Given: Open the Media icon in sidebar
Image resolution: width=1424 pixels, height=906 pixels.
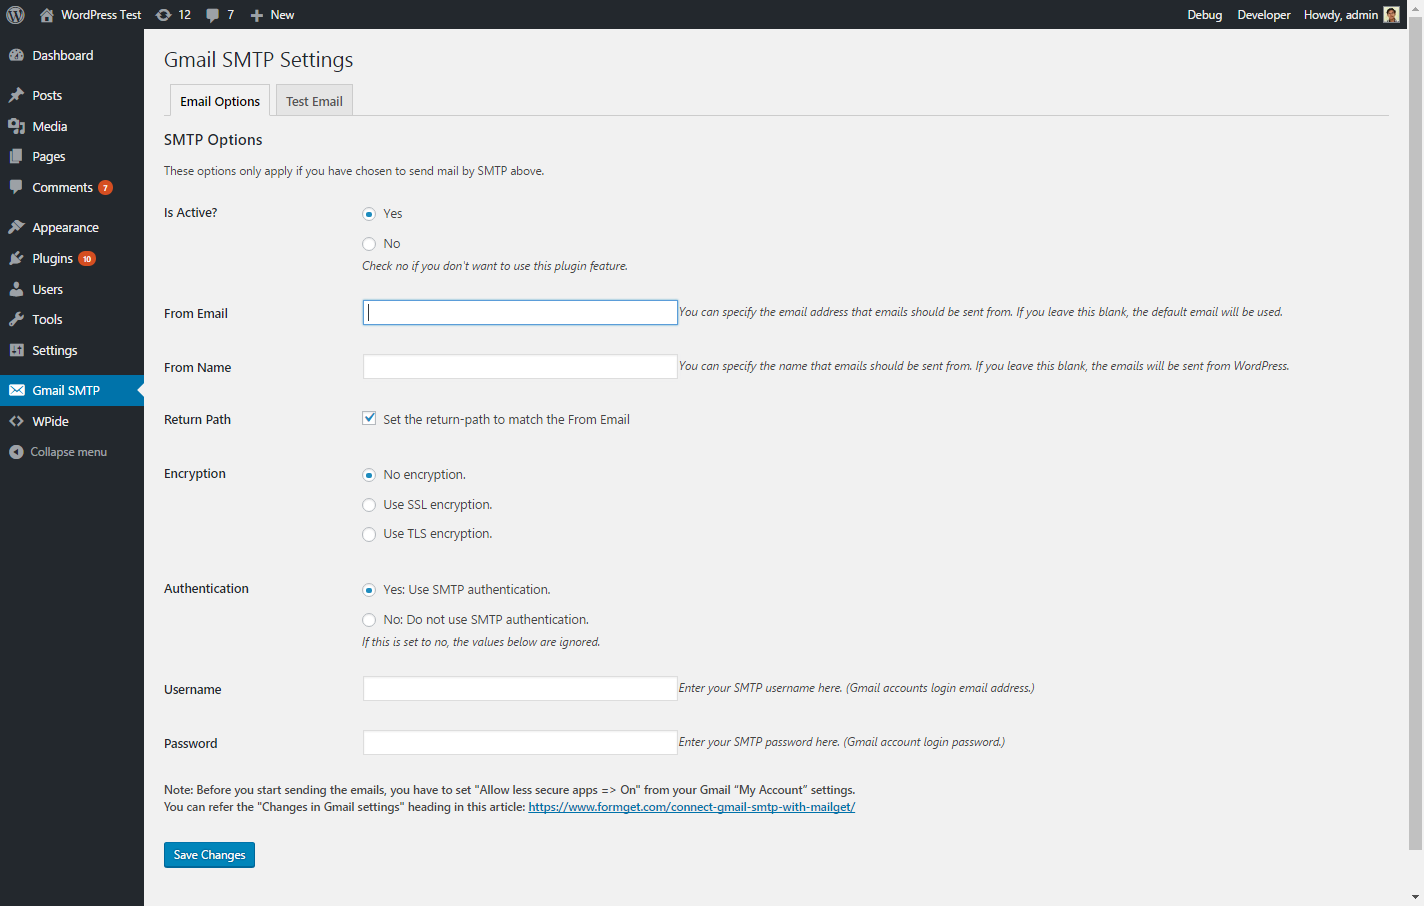Looking at the screenshot, I should coord(16,127).
